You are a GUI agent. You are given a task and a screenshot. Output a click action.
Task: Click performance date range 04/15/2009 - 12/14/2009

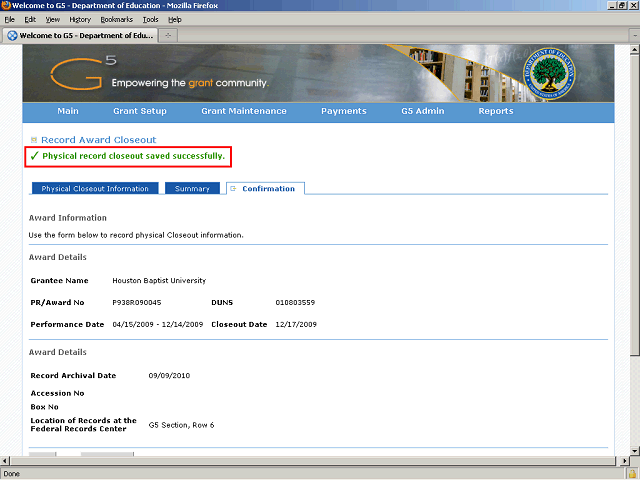(x=158, y=324)
